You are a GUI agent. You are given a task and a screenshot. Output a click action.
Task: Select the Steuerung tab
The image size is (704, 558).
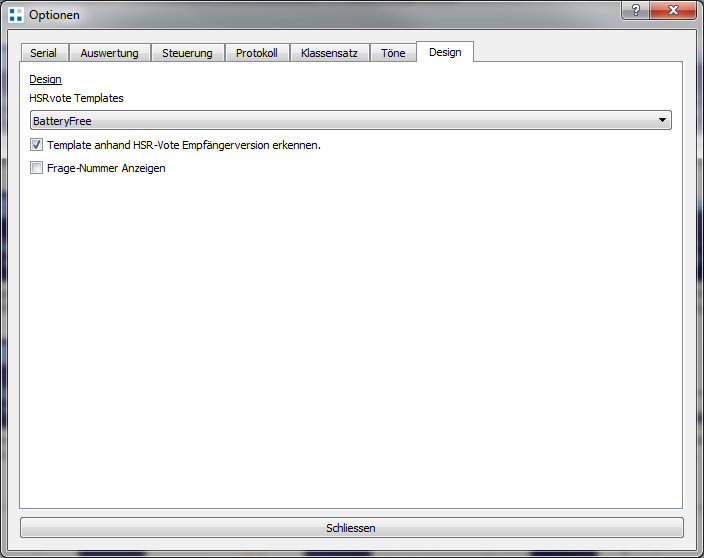click(187, 53)
